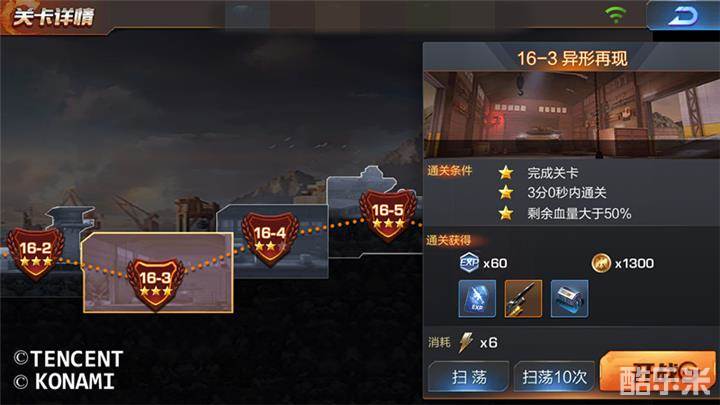Tap the 16-3 stage preview image
720x405 pixels.
coord(571,115)
